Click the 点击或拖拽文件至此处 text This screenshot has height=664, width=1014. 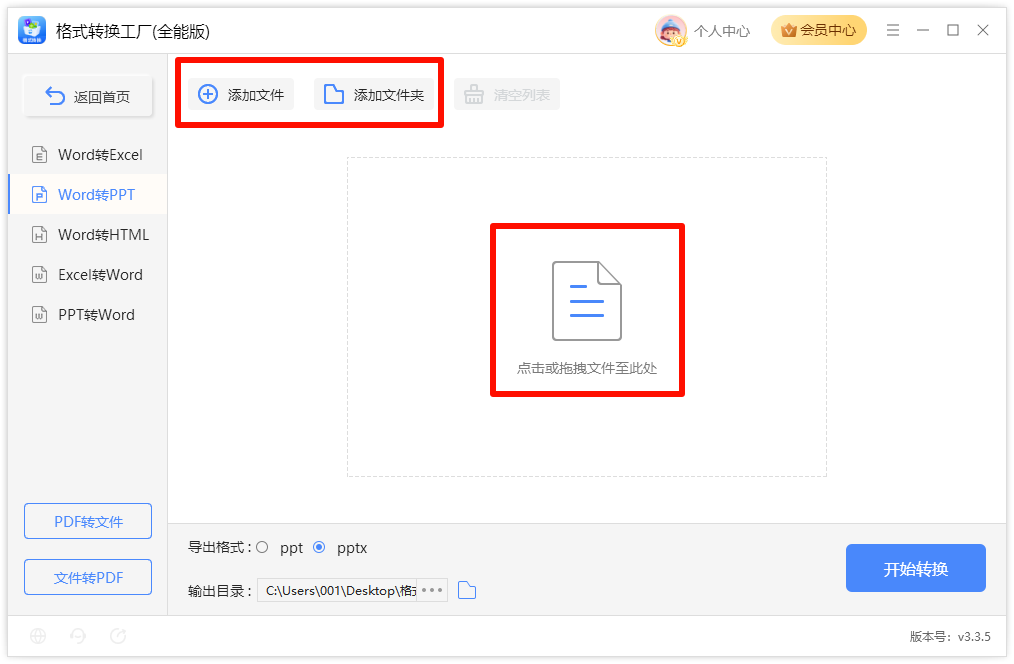(x=587, y=369)
